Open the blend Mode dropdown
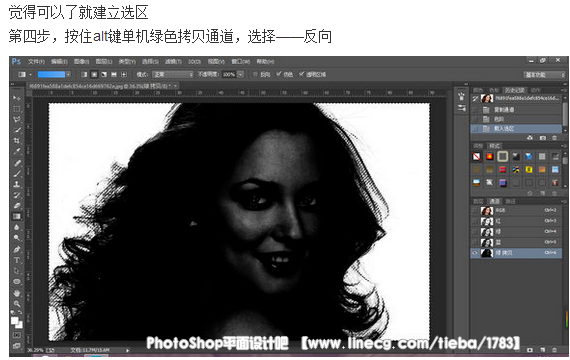Image resolution: width=570 pixels, height=360 pixels. pyautogui.click(x=173, y=74)
